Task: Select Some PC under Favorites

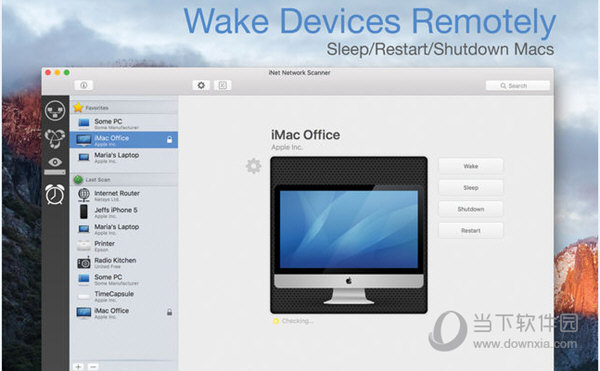Action: 124,124
